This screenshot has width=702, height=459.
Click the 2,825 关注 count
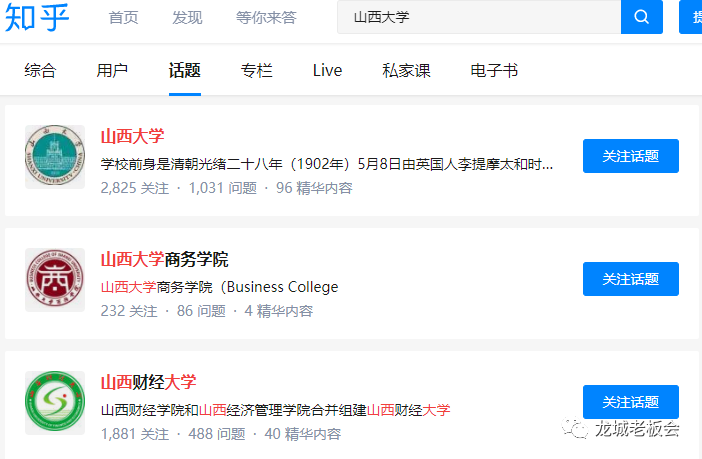click(x=135, y=188)
